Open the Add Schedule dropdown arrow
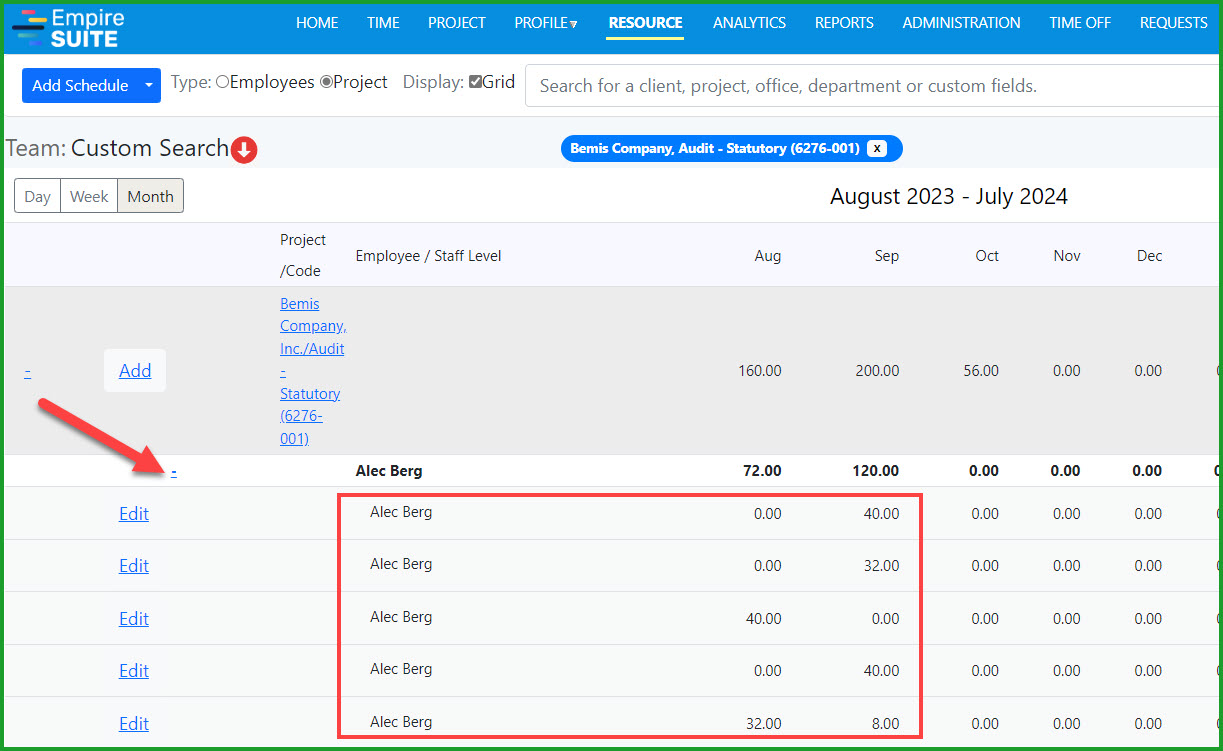 [x=149, y=85]
